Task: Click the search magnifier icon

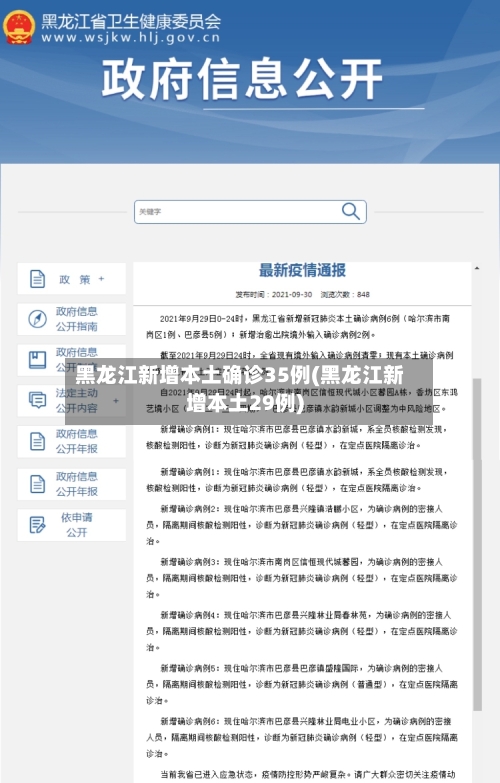Action: pos(351,211)
